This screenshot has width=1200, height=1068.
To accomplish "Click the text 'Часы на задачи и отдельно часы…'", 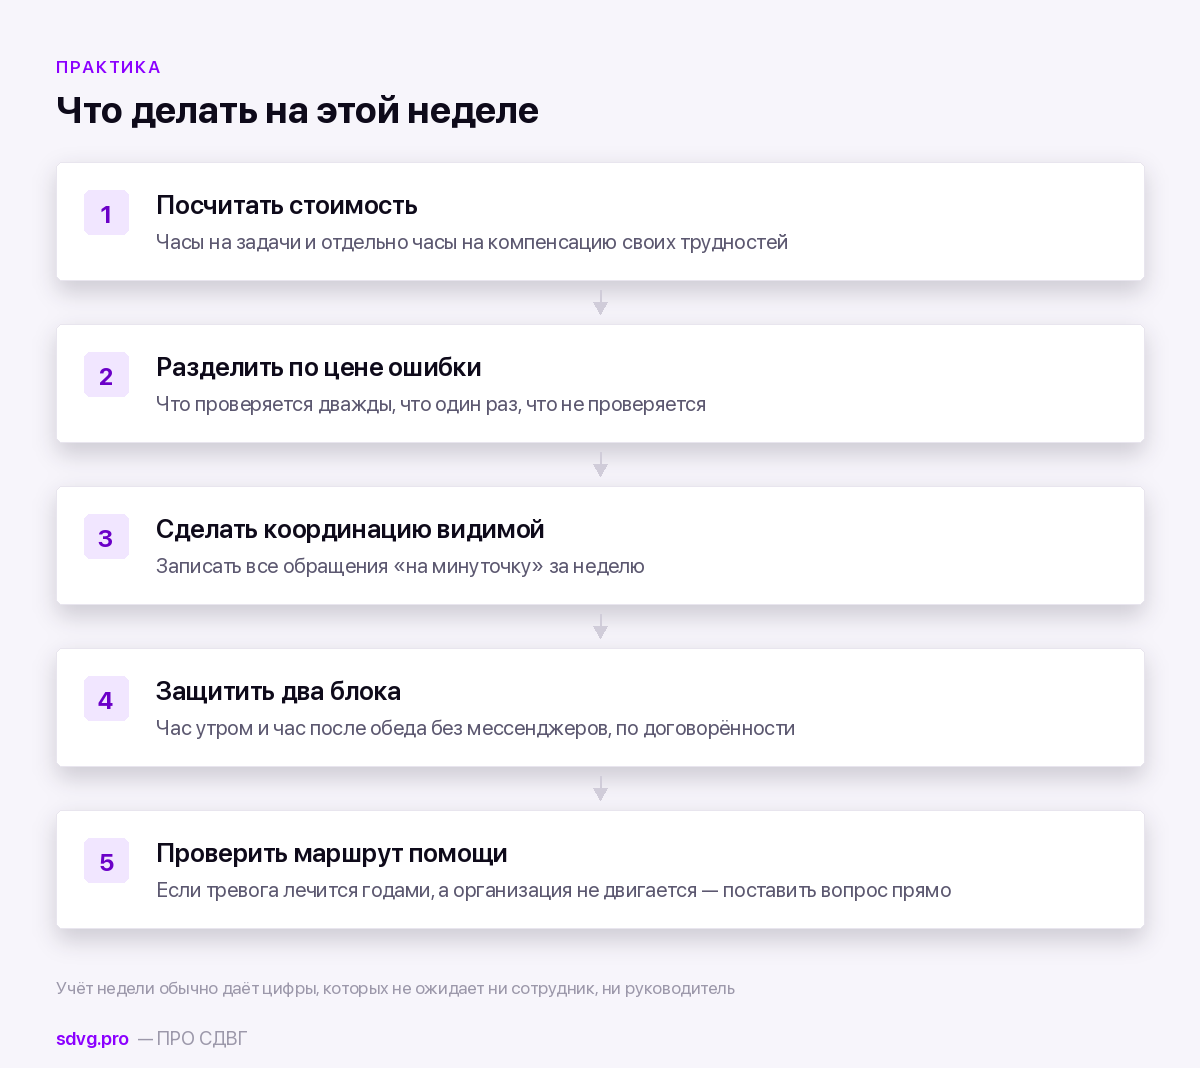I will point(472,242).
